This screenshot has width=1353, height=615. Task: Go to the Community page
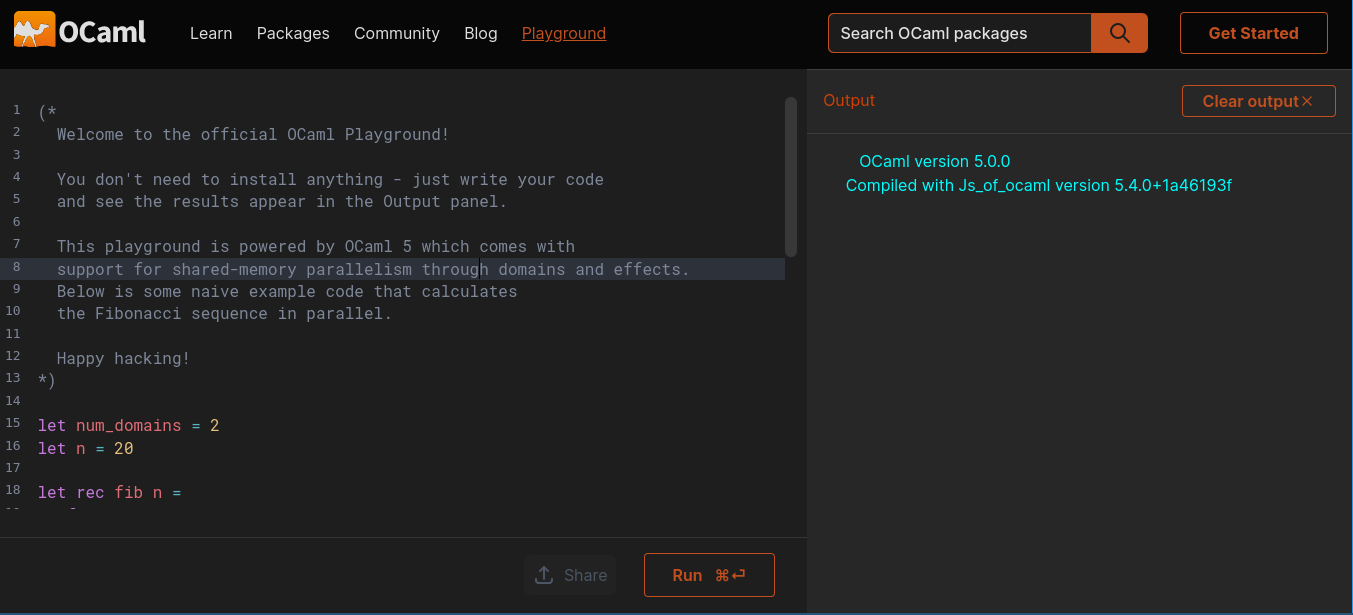point(397,33)
